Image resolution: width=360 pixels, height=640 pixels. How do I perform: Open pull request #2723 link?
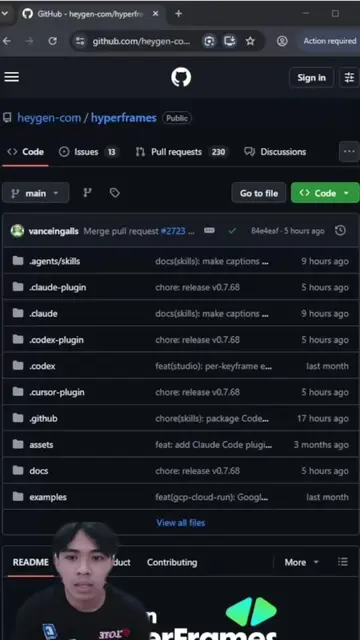pos(173,231)
